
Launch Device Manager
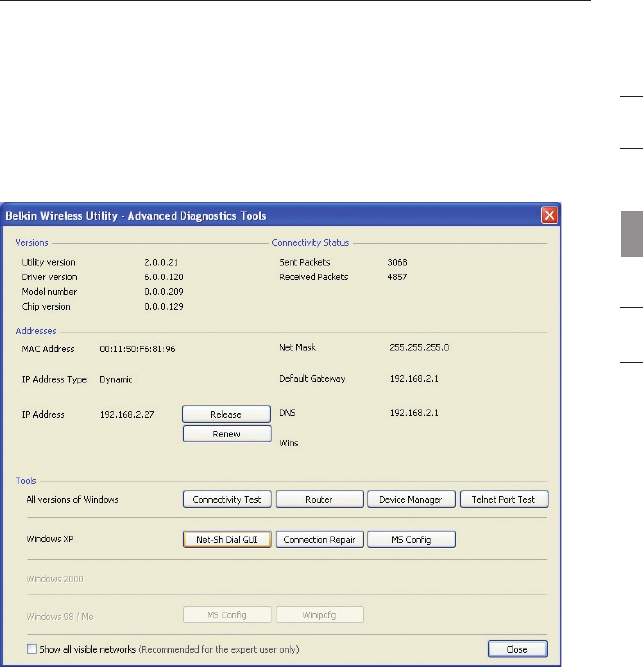tap(410, 499)
